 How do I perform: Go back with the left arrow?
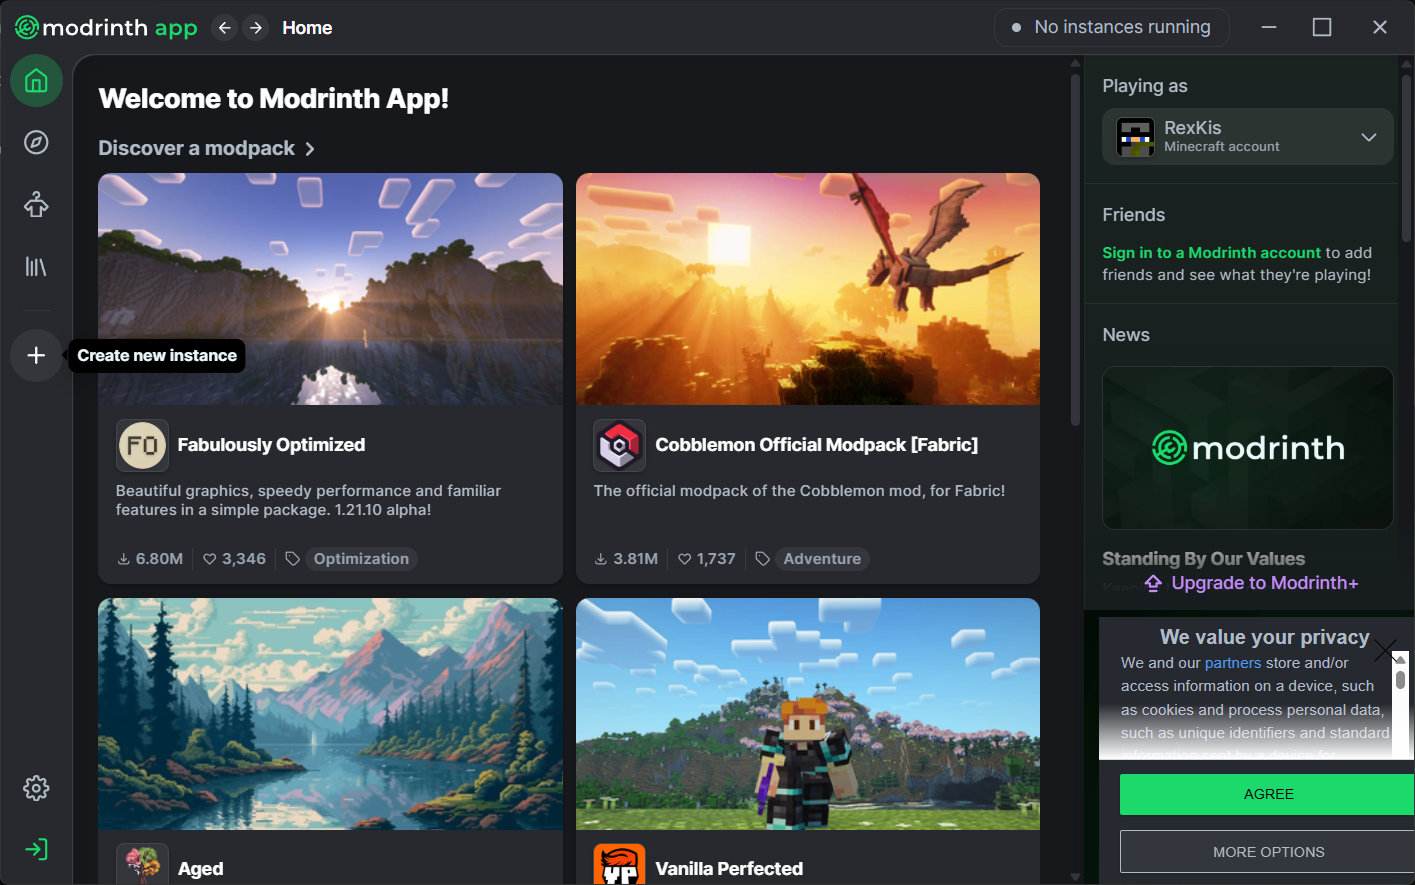tap(225, 28)
